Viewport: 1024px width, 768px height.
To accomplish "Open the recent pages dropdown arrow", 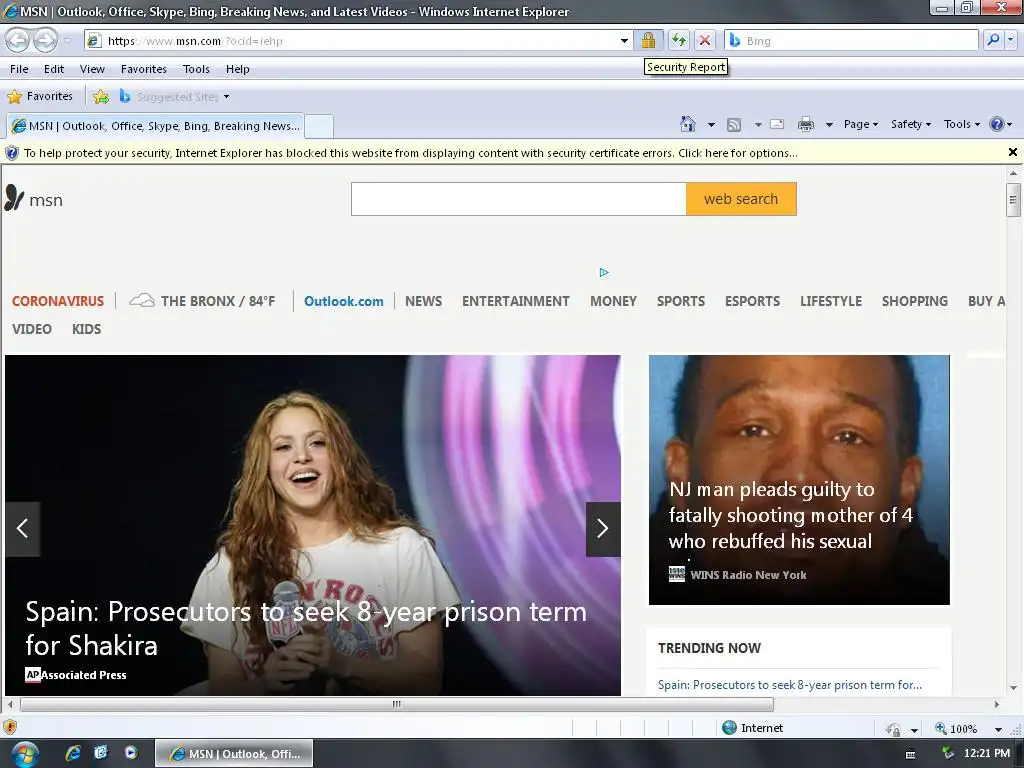I will [x=67, y=40].
